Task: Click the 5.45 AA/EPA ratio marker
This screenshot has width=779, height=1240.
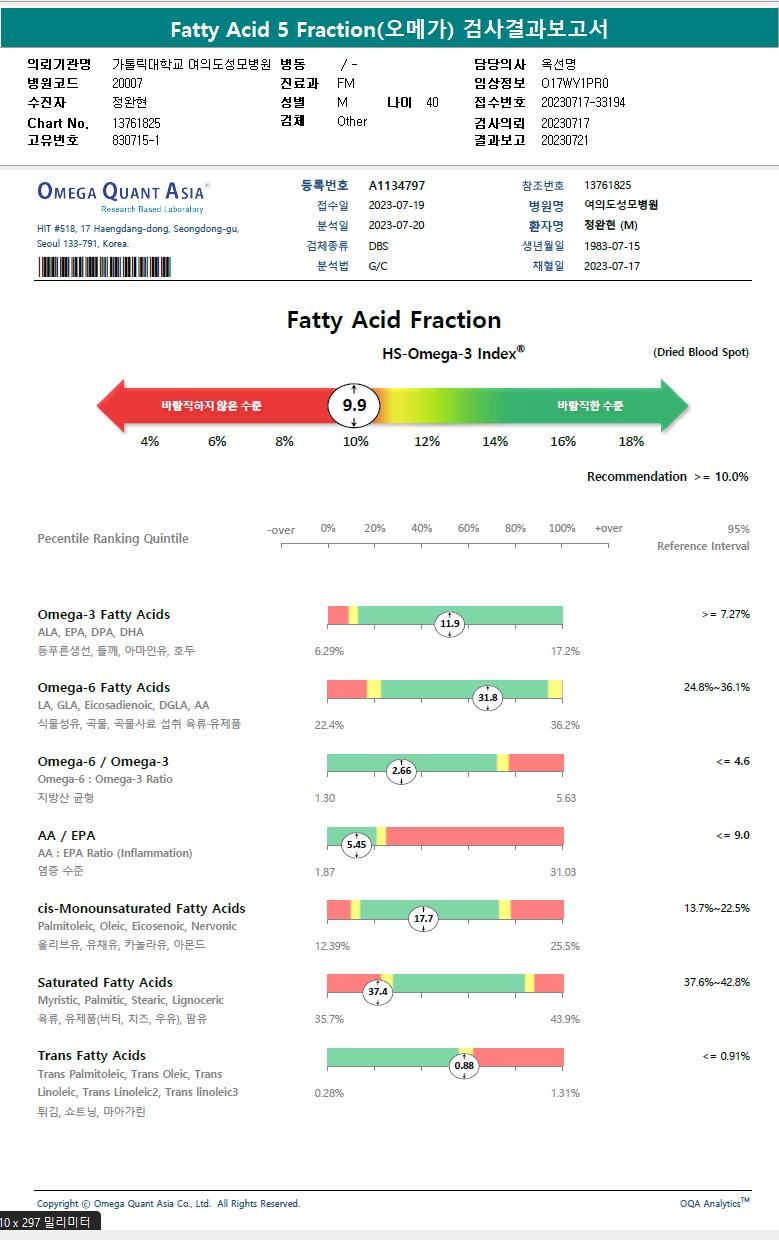Action: [357, 845]
